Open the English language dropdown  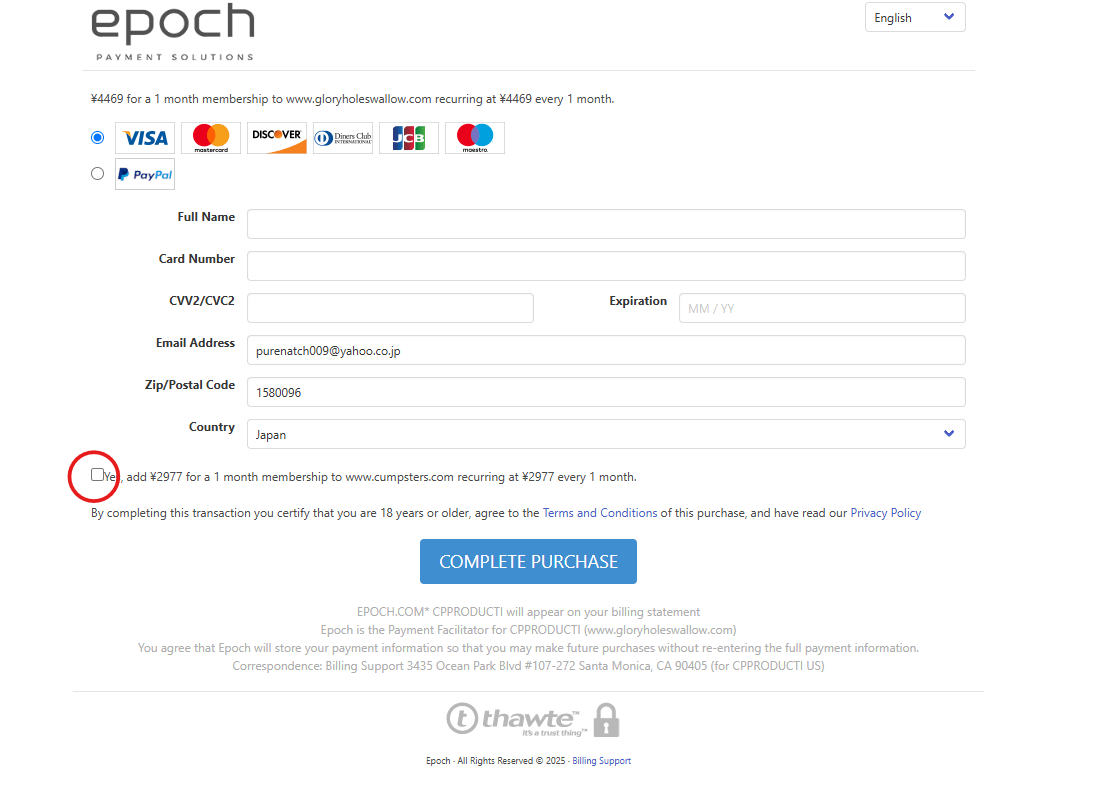[x=914, y=17]
